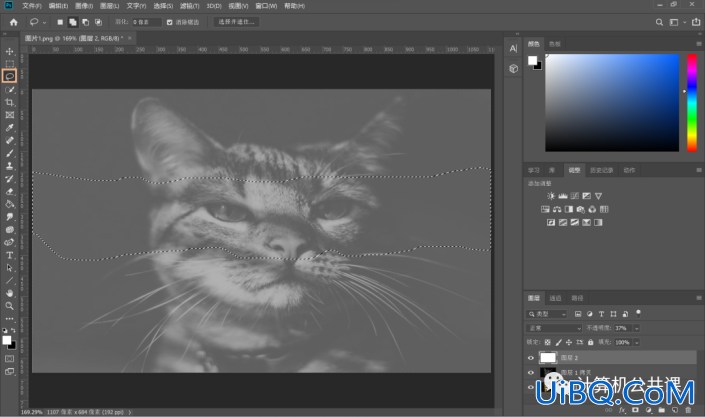Select the Frame tool

pyautogui.click(x=9, y=115)
